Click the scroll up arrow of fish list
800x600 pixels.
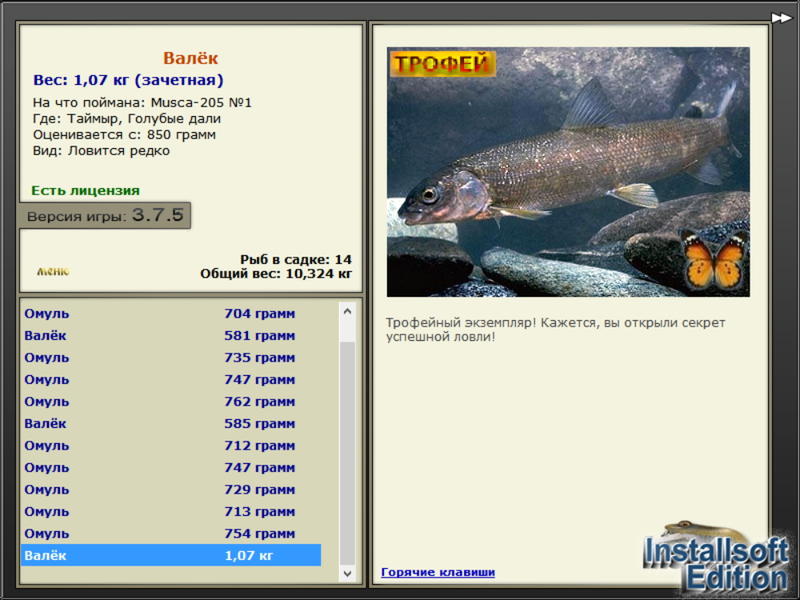(347, 311)
